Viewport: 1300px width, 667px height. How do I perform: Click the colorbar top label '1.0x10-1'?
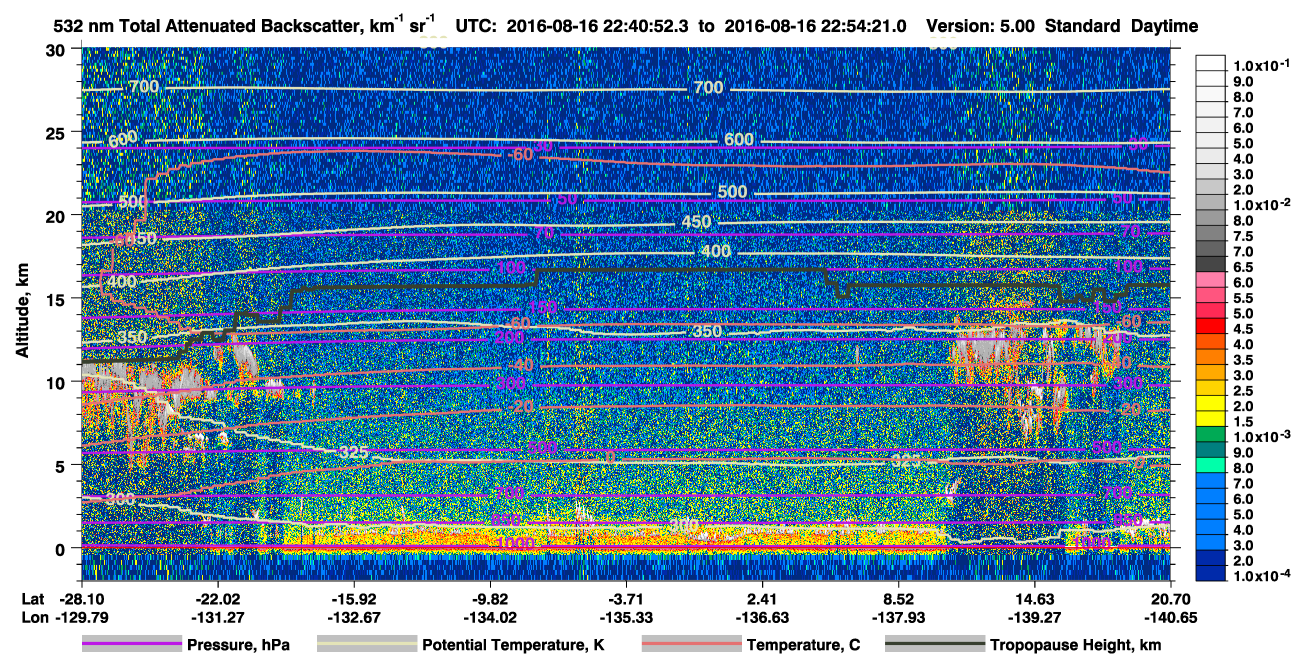1262,64
